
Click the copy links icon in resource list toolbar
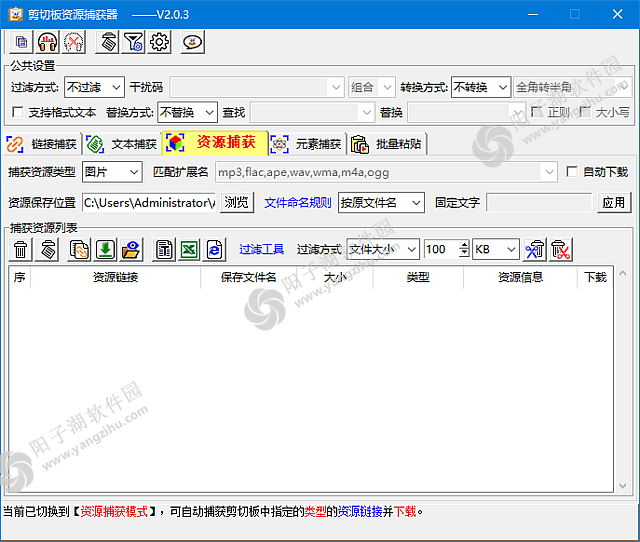(x=79, y=249)
